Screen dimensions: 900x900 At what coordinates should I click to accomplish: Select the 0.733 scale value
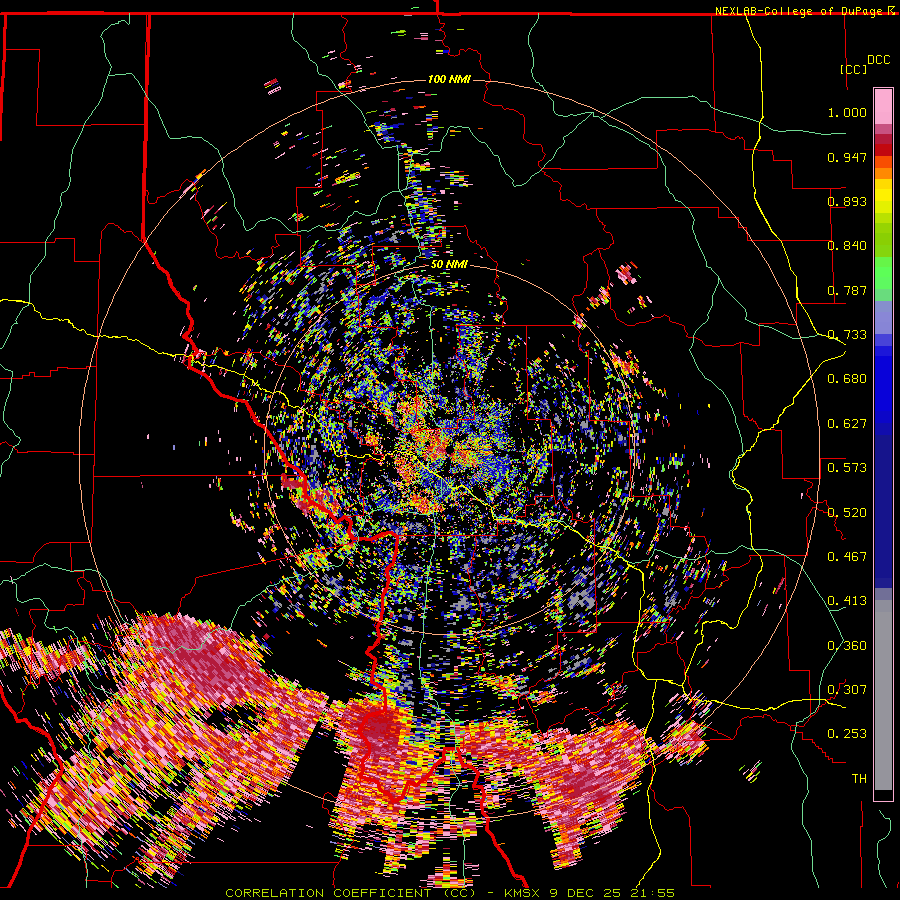coord(847,335)
